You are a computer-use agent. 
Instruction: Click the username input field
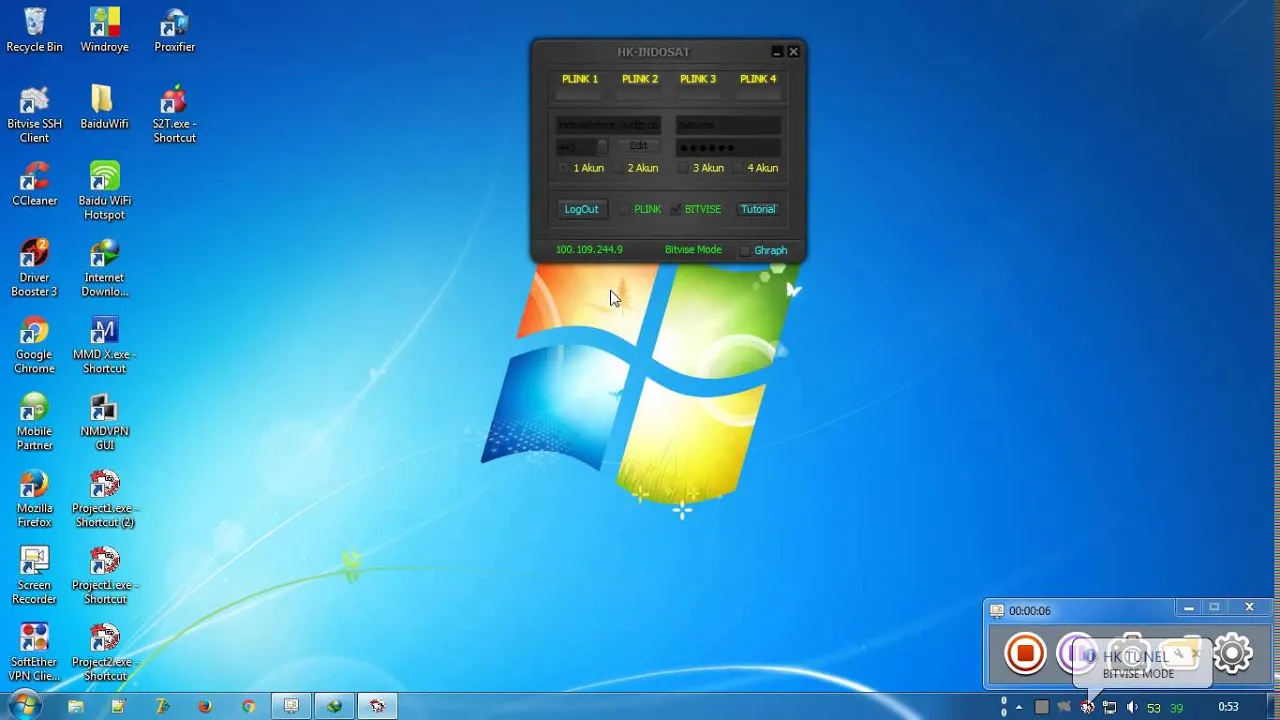[728, 125]
